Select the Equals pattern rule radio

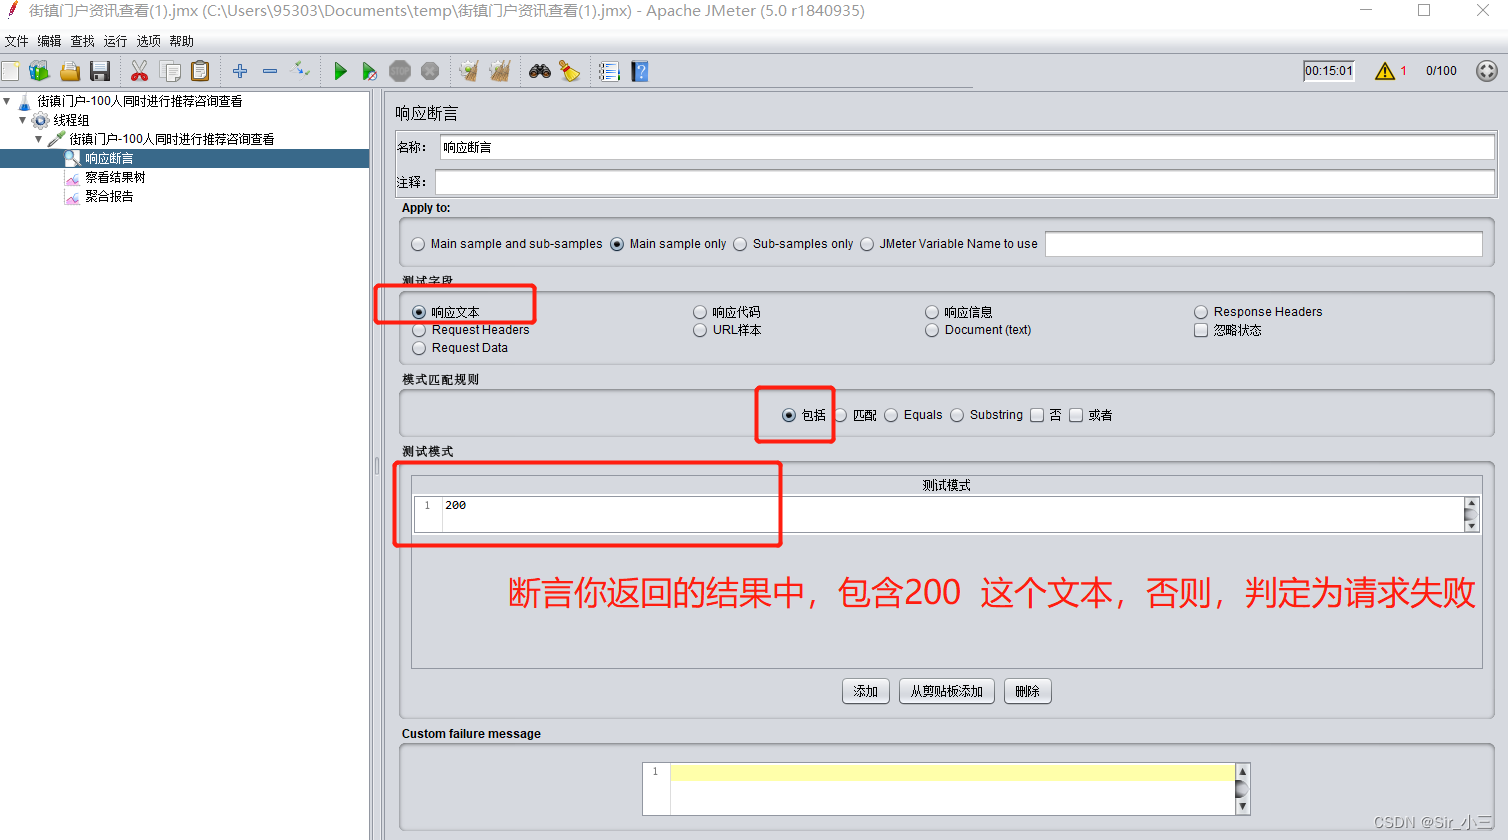891,415
